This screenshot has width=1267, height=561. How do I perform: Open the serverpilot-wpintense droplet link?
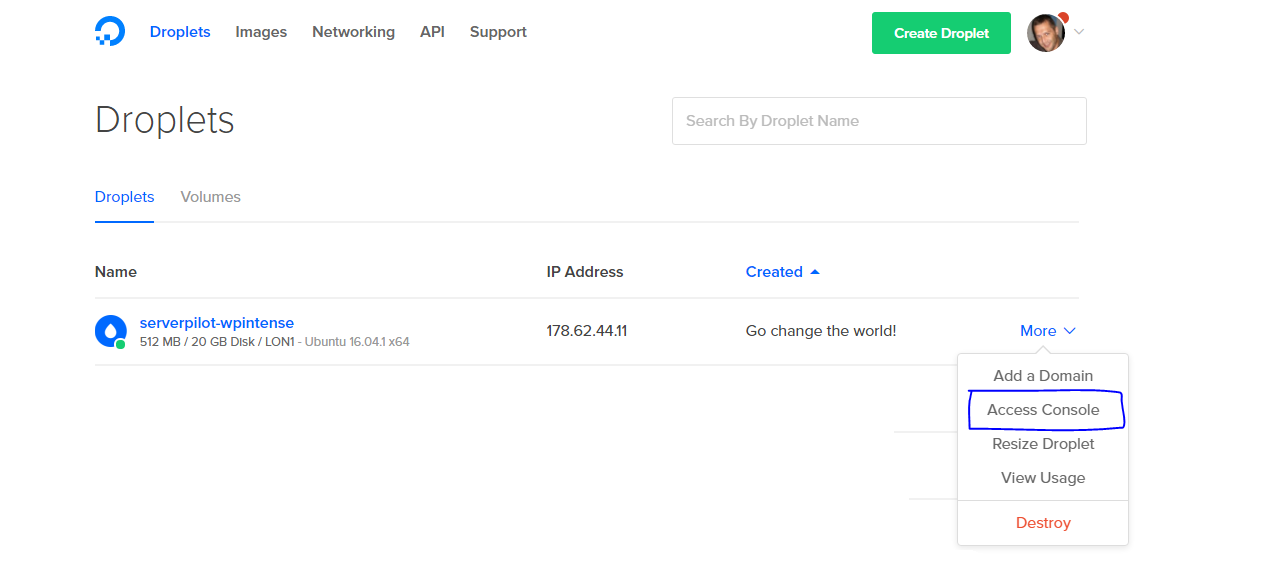coord(217,323)
